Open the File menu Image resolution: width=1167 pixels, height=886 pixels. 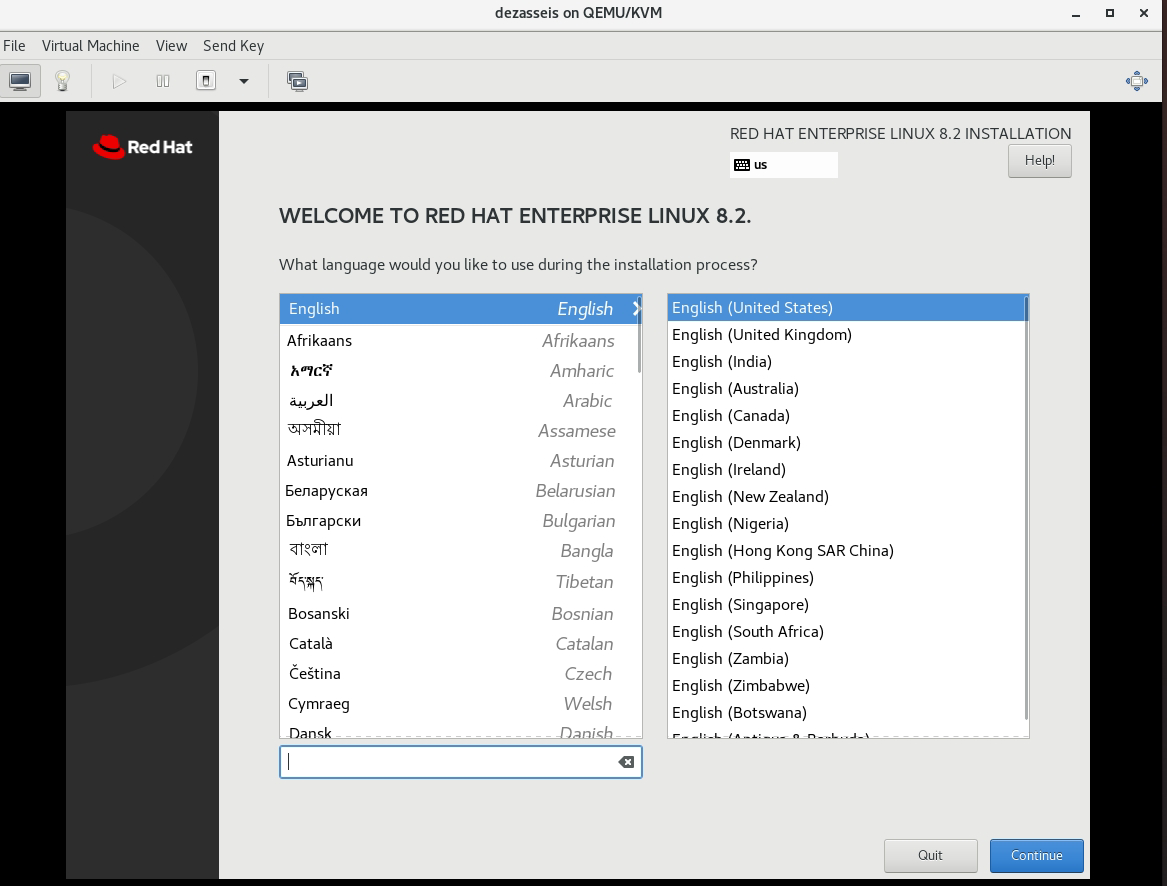[x=14, y=45]
